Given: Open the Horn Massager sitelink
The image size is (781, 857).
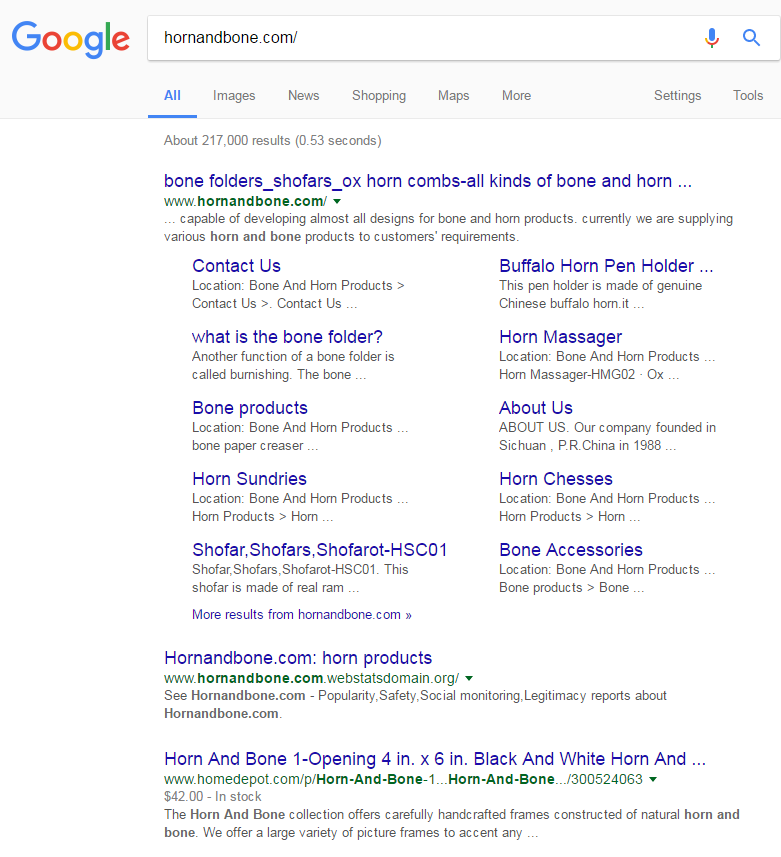Looking at the screenshot, I should click(x=560, y=337).
